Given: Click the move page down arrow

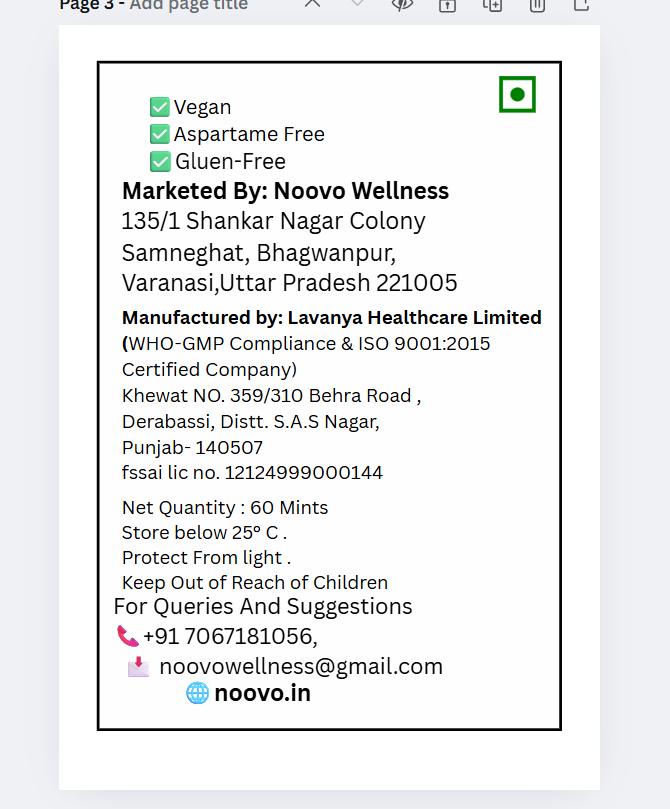Looking at the screenshot, I should 357,4.
